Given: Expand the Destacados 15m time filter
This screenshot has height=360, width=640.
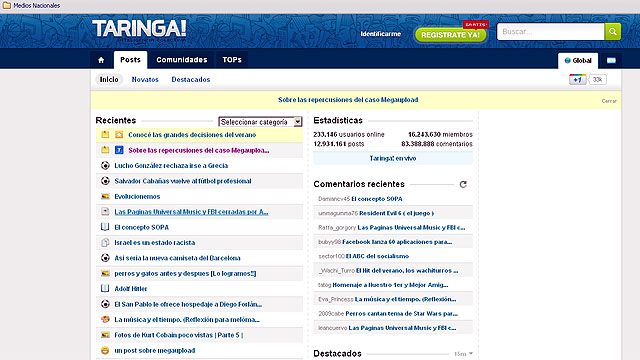Looking at the screenshot, I should pos(464,354).
